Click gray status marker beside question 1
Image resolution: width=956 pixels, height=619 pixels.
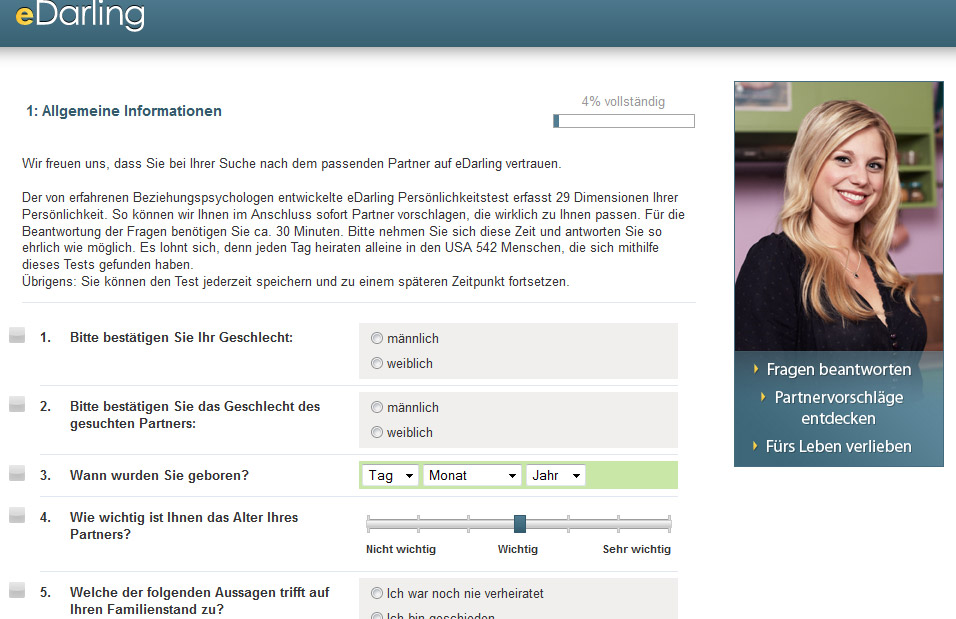tap(17, 335)
